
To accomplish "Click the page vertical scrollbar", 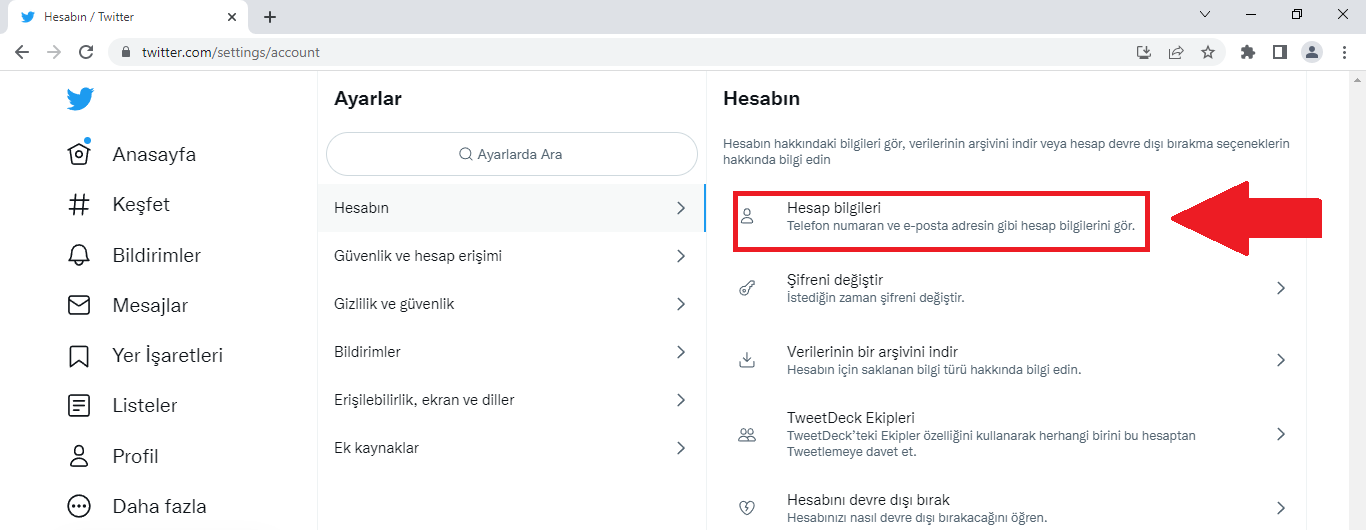I will click(1357, 300).
